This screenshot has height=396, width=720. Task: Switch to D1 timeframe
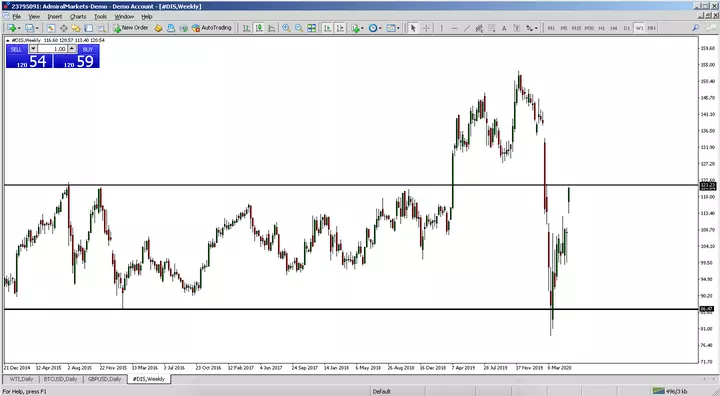[x=627, y=28]
